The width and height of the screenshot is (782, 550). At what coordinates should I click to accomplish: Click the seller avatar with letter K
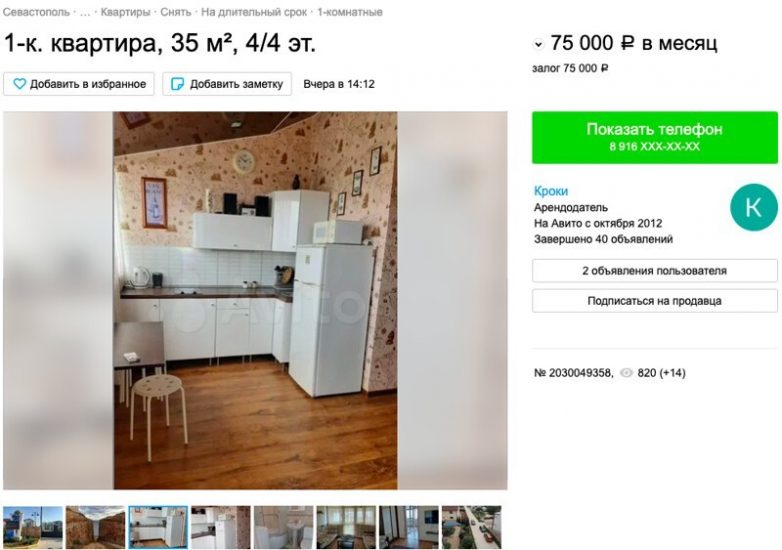754,207
